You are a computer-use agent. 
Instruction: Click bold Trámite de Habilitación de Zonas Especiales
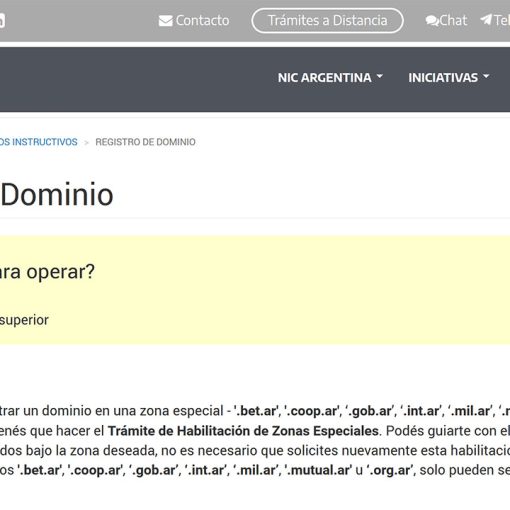click(243, 431)
